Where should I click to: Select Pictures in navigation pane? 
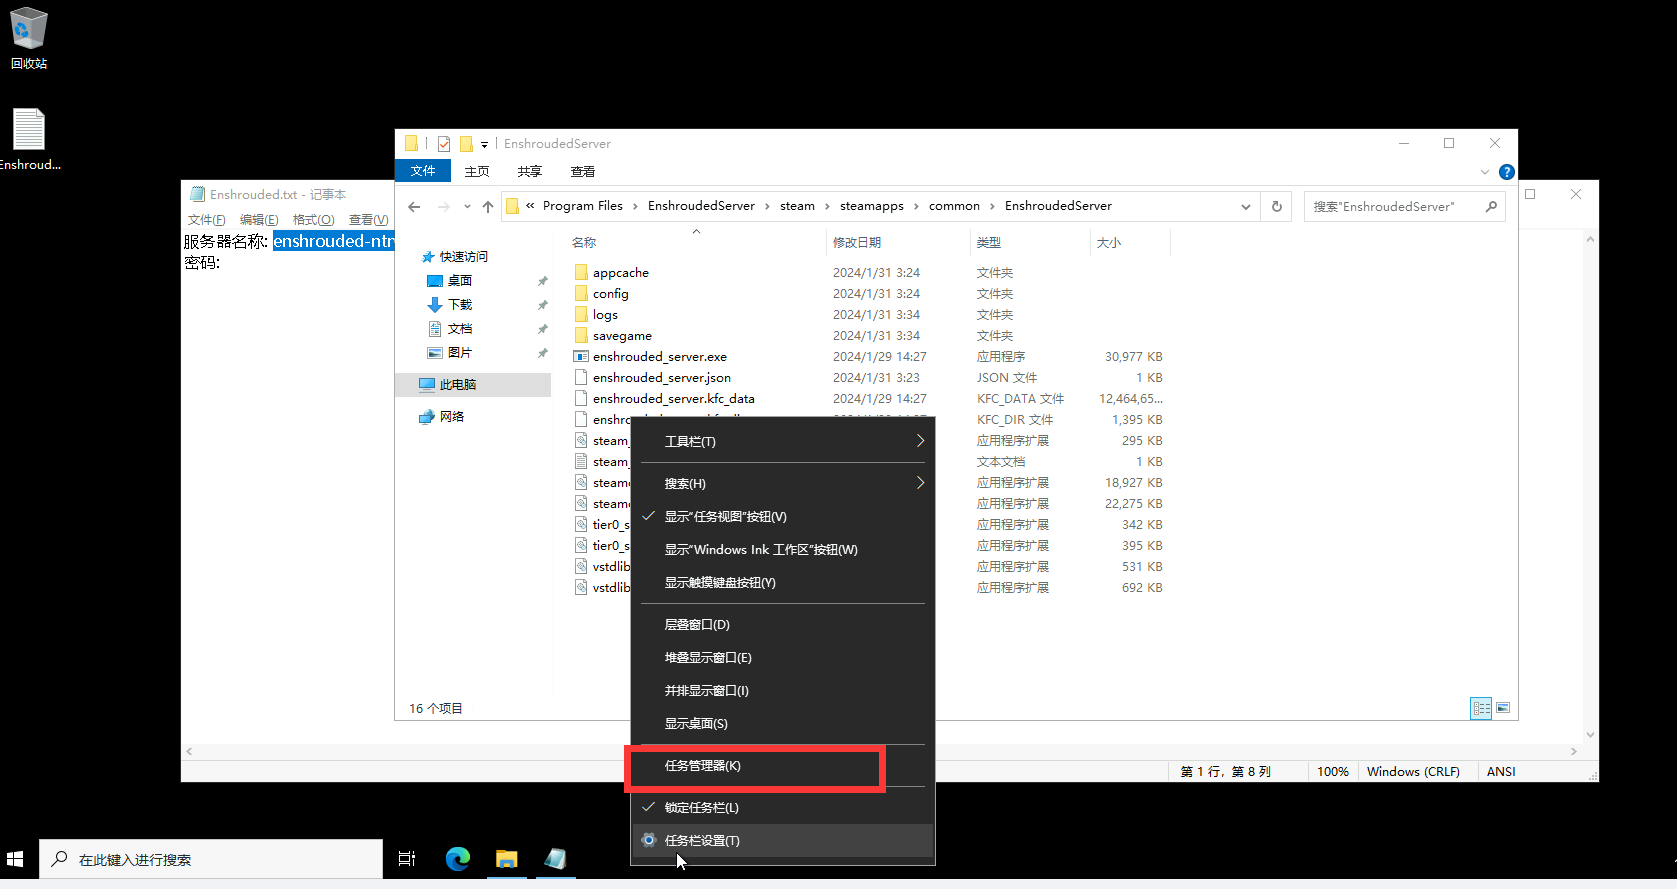coord(459,353)
